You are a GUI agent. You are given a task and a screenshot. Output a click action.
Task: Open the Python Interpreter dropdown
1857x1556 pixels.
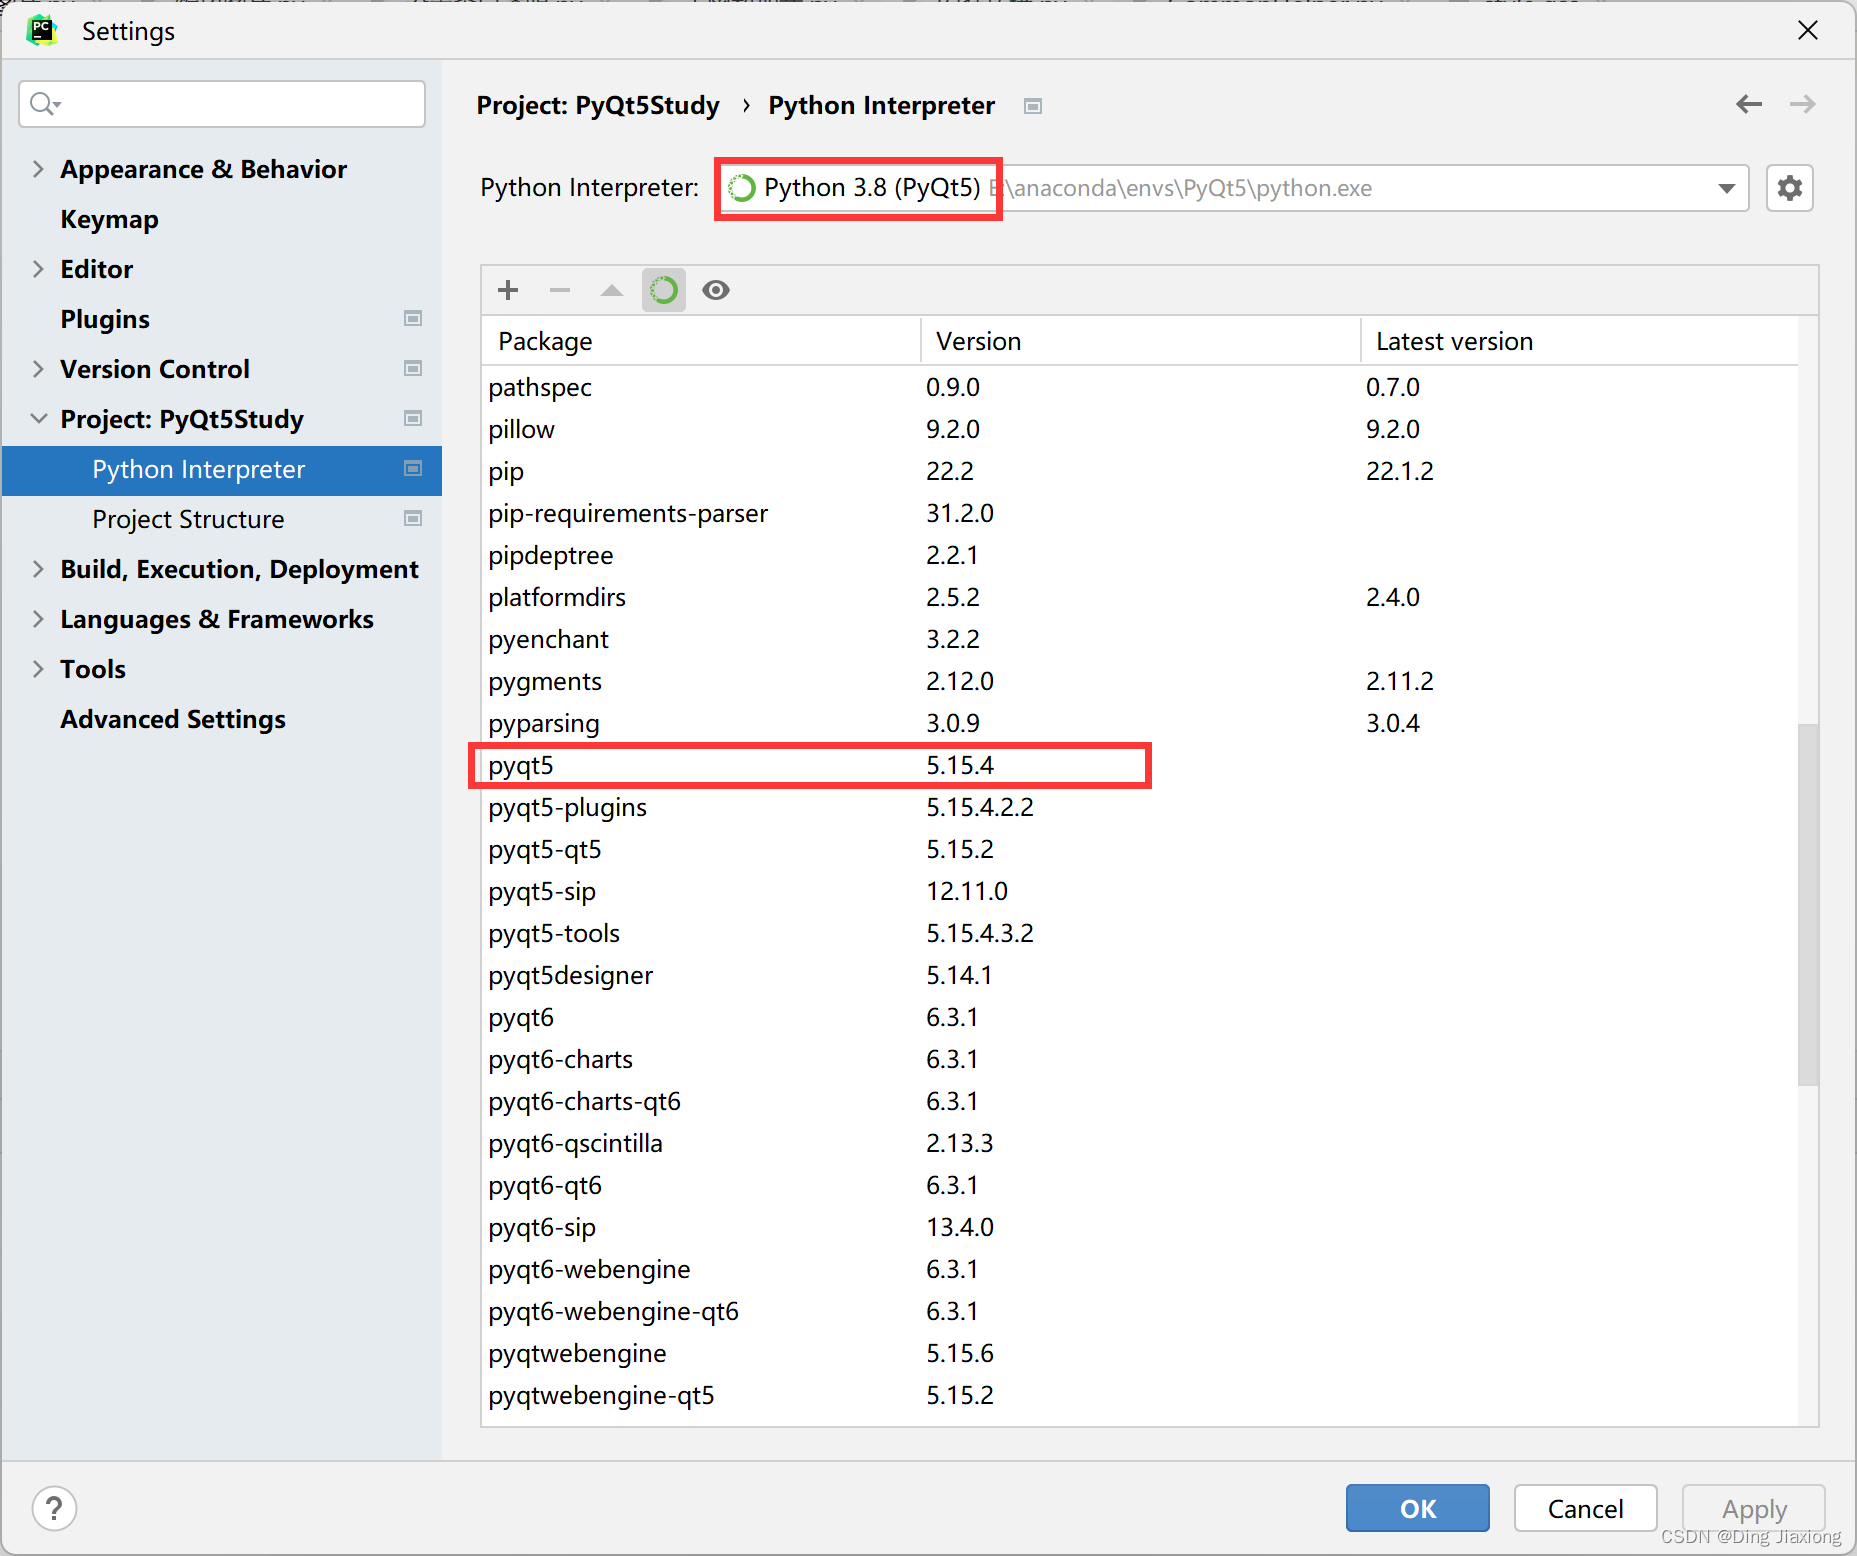(1726, 188)
